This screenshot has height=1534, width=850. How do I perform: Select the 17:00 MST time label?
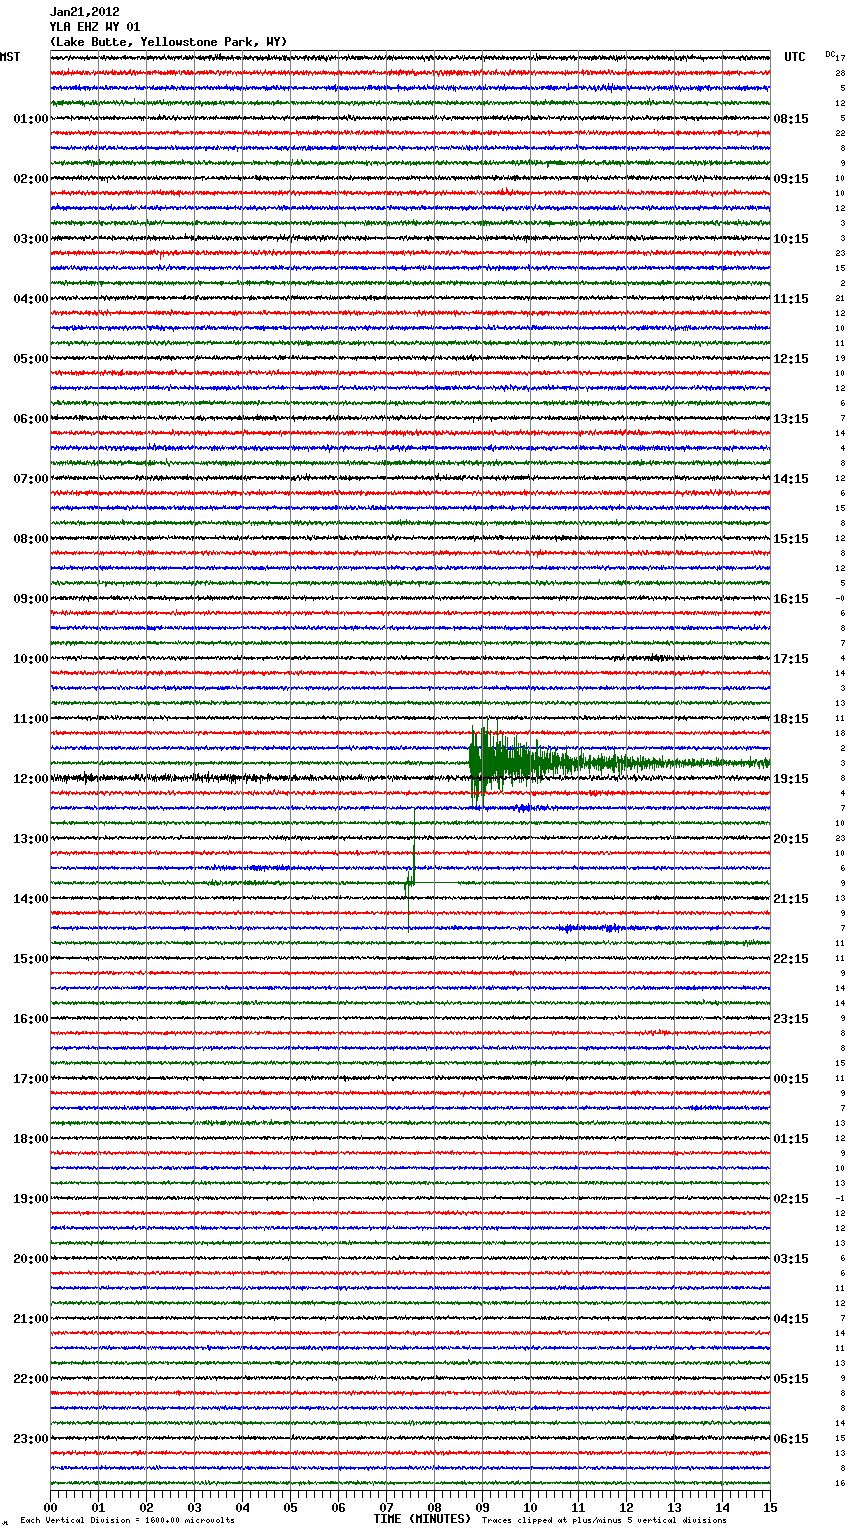31,1079
